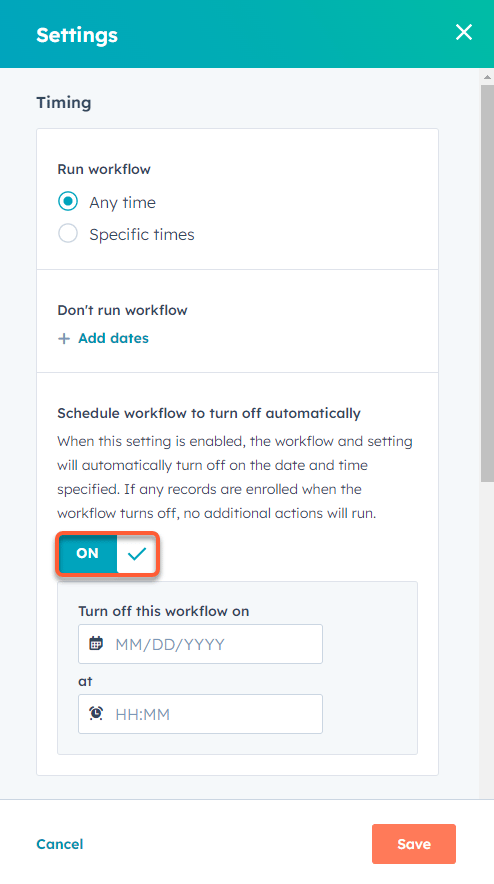This screenshot has height=884, width=494.
Task: Open the HH:MM time selector field
Action: (200, 714)
